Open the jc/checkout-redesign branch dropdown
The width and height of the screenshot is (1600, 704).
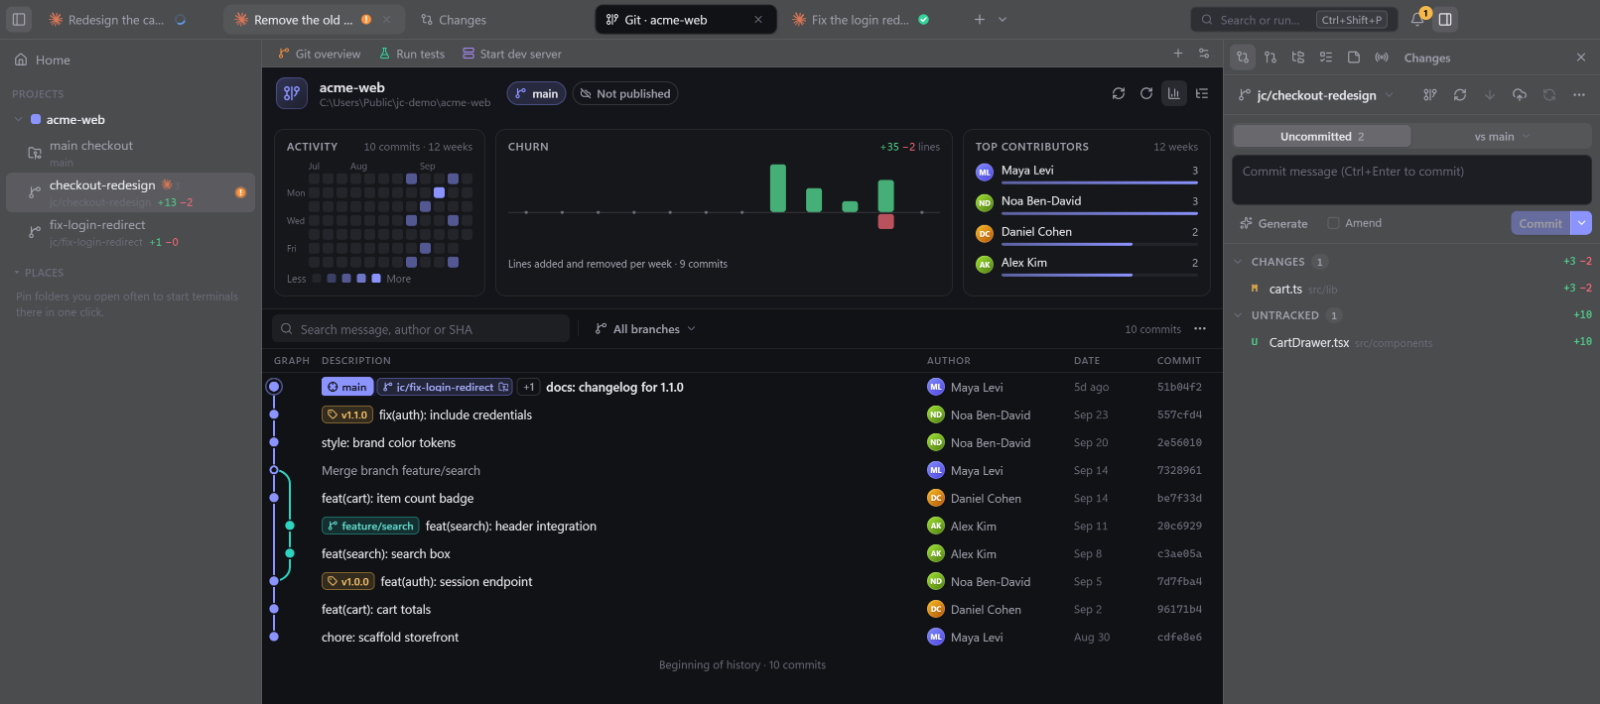point(1316,95)
